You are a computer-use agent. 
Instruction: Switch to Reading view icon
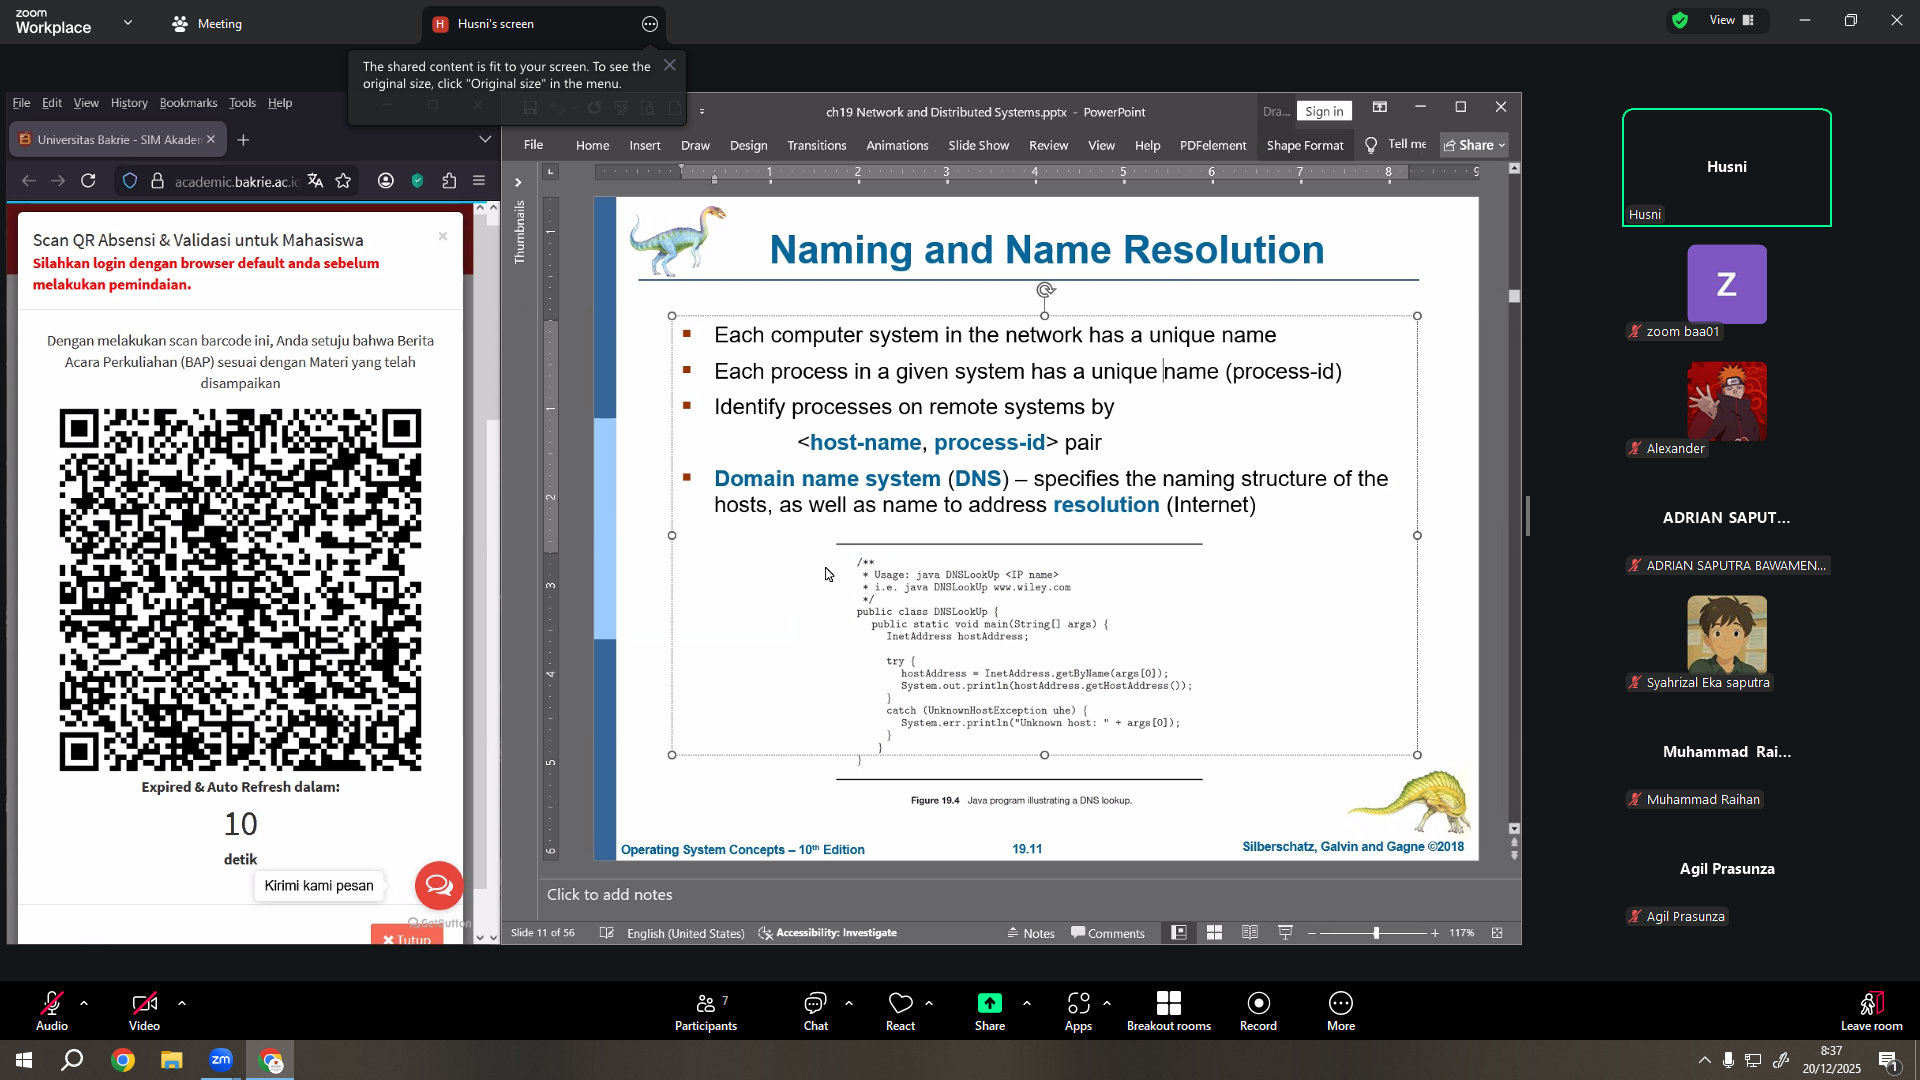point(1250,932)
